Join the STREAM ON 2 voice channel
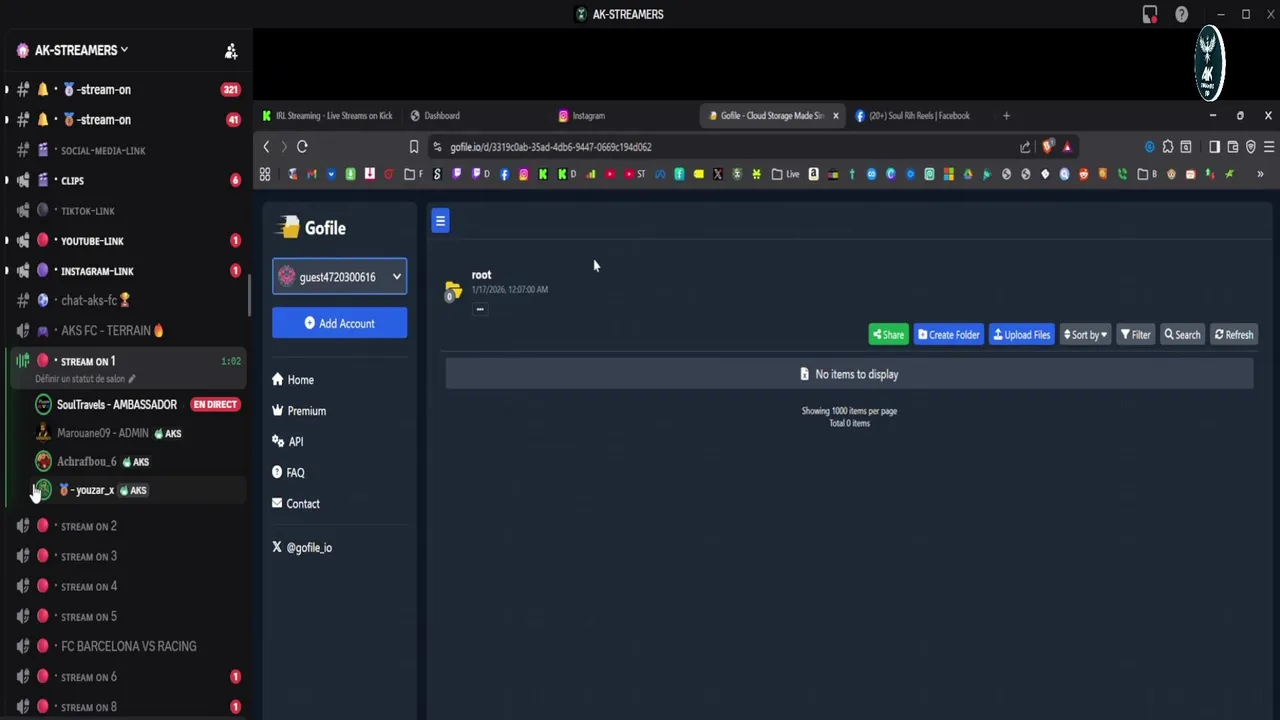The height and width of the screenshot is (720, 1280). [x=126, y=527]
